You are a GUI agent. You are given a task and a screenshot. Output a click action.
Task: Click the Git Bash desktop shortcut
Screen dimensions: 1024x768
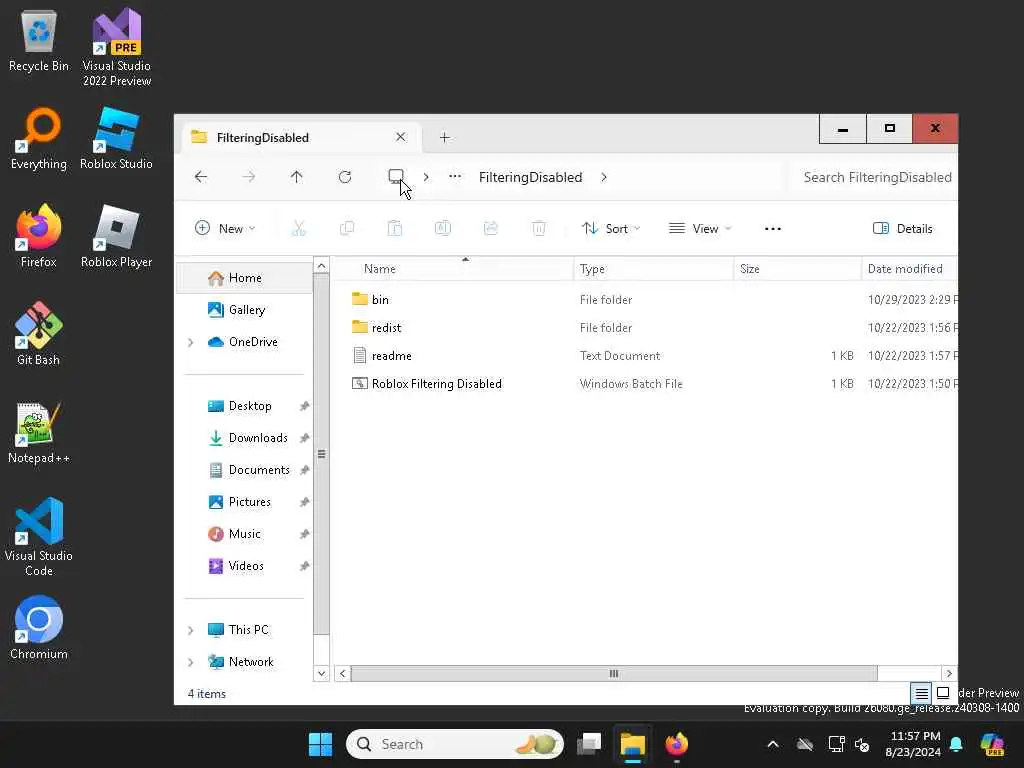coord(39,334)
